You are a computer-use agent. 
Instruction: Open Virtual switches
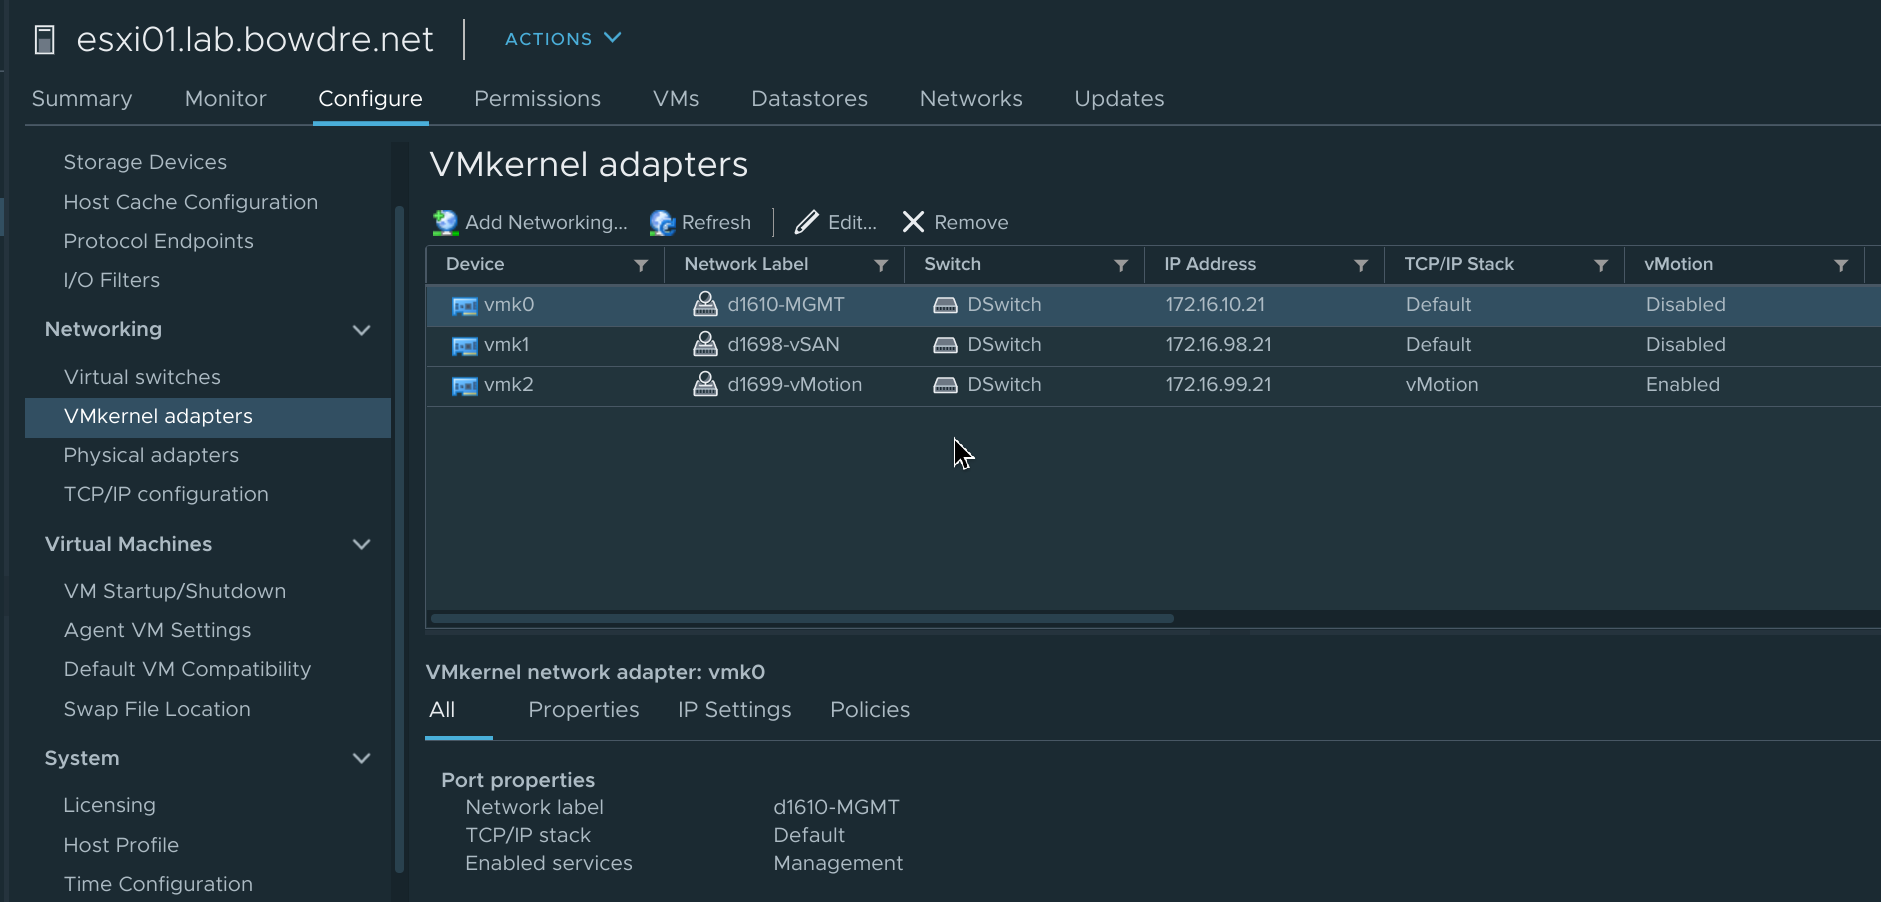[142, 377]
